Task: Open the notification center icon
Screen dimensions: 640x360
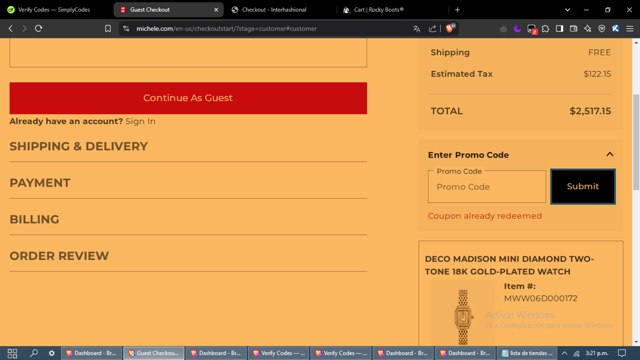Action: (x=622, y=353)
